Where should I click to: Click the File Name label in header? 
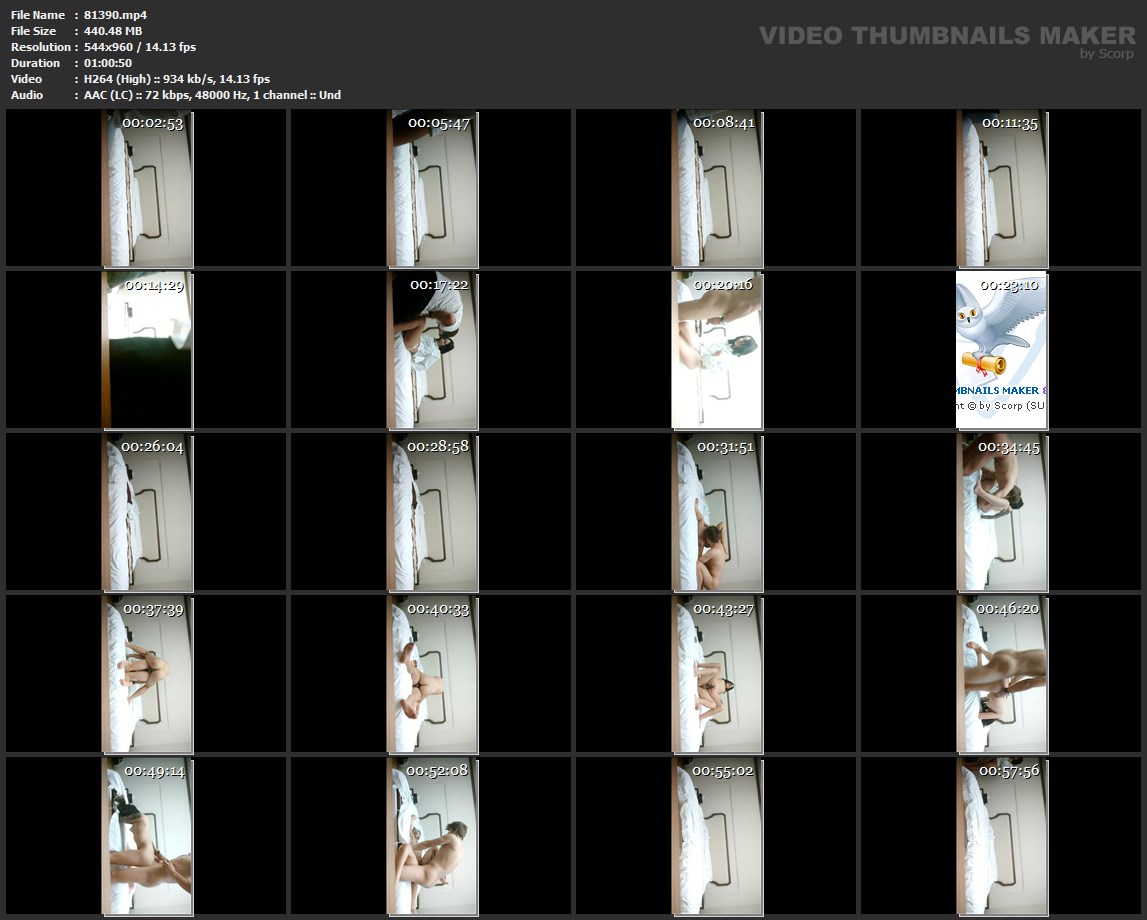point(38,15)
